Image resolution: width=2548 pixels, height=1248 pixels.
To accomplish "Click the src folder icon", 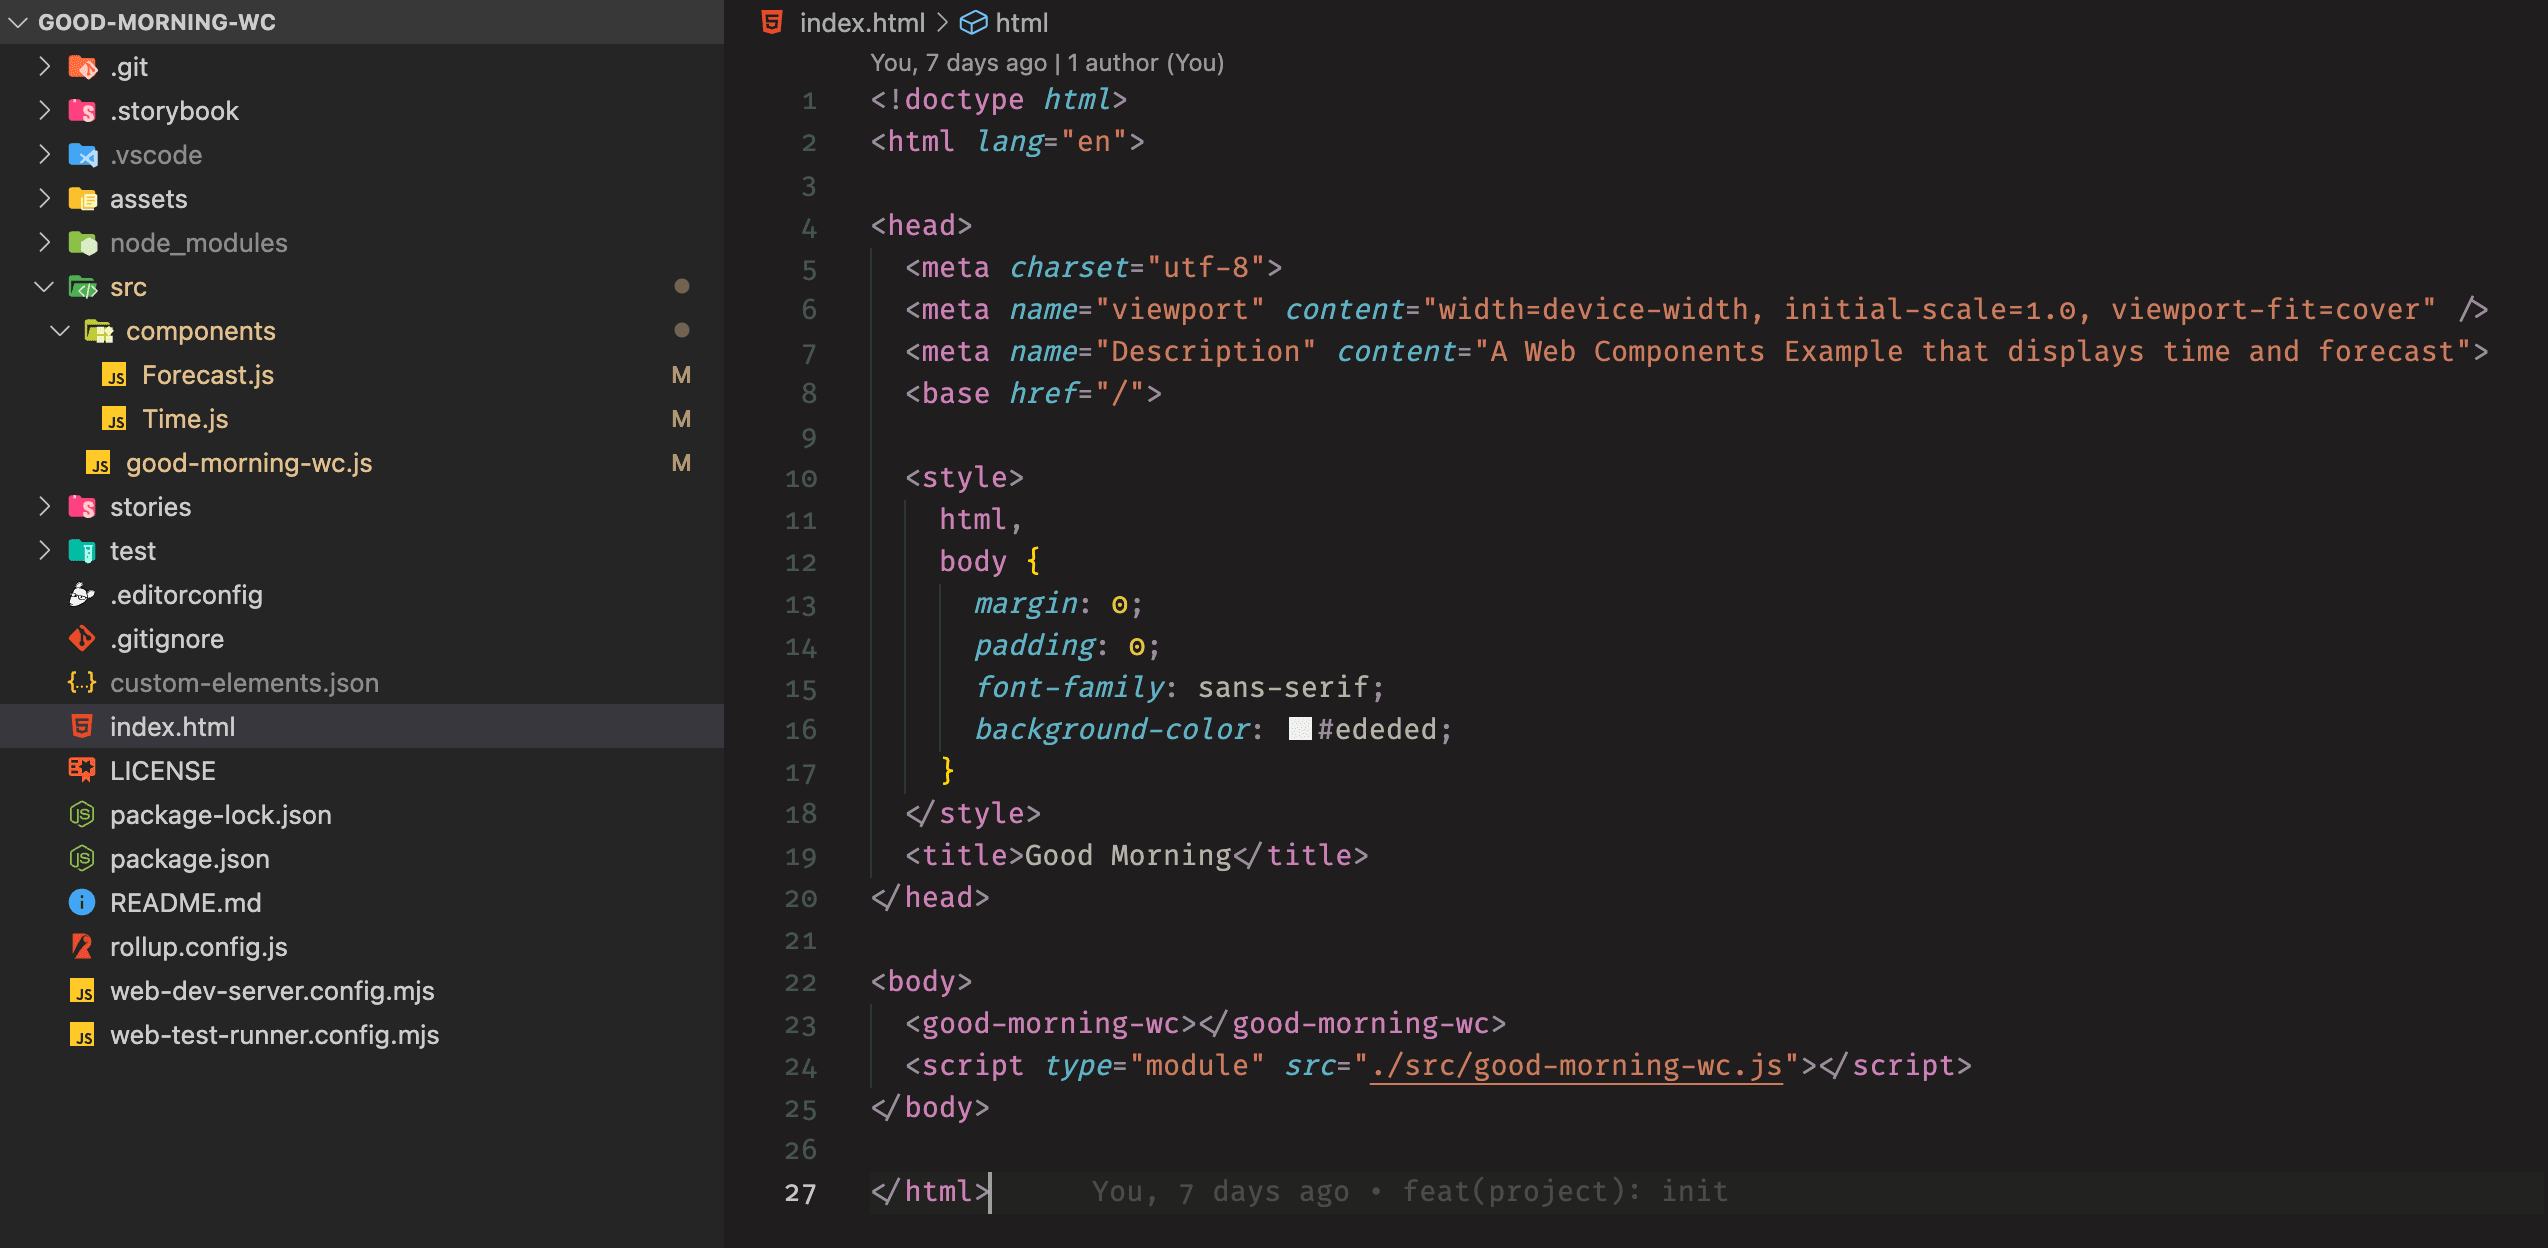I will coord(82,287).
